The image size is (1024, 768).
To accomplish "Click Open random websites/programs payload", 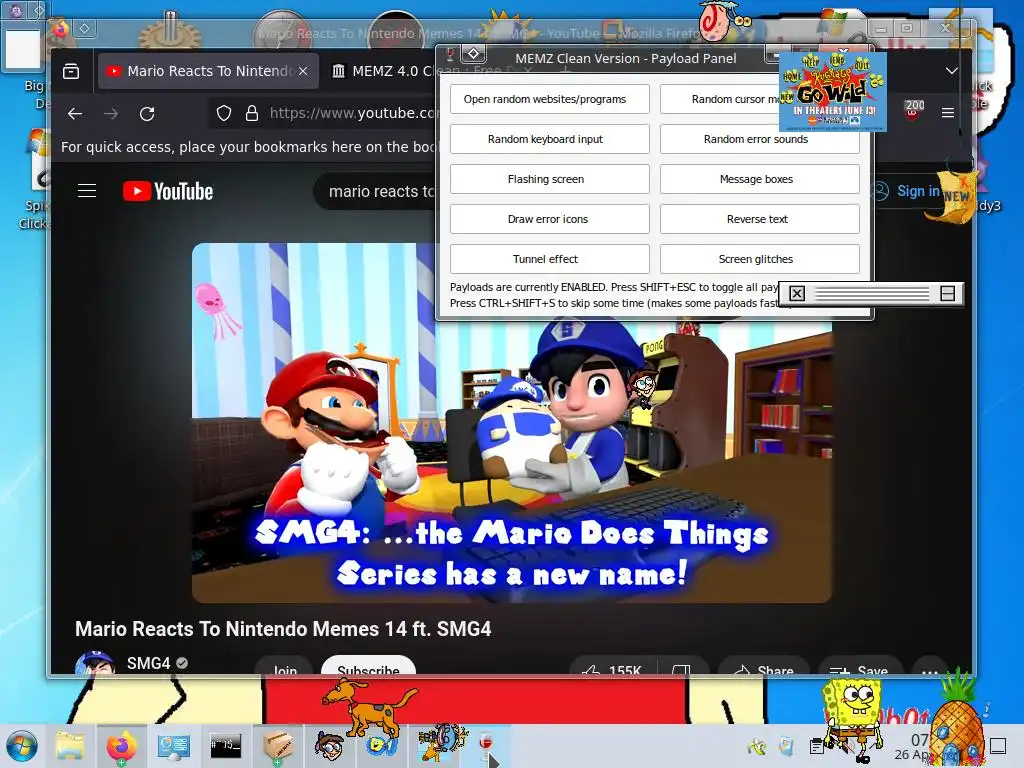I will (549, 99).
